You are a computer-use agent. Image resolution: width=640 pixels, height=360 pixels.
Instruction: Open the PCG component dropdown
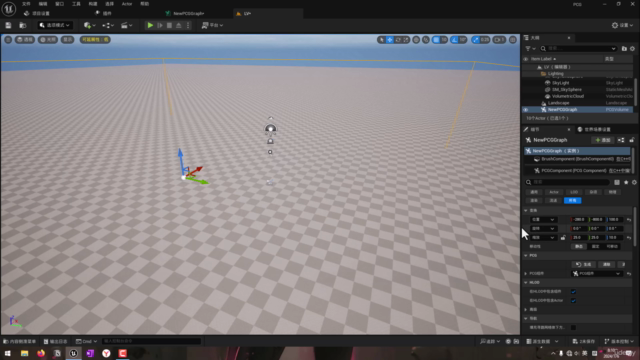click(596, 273)
